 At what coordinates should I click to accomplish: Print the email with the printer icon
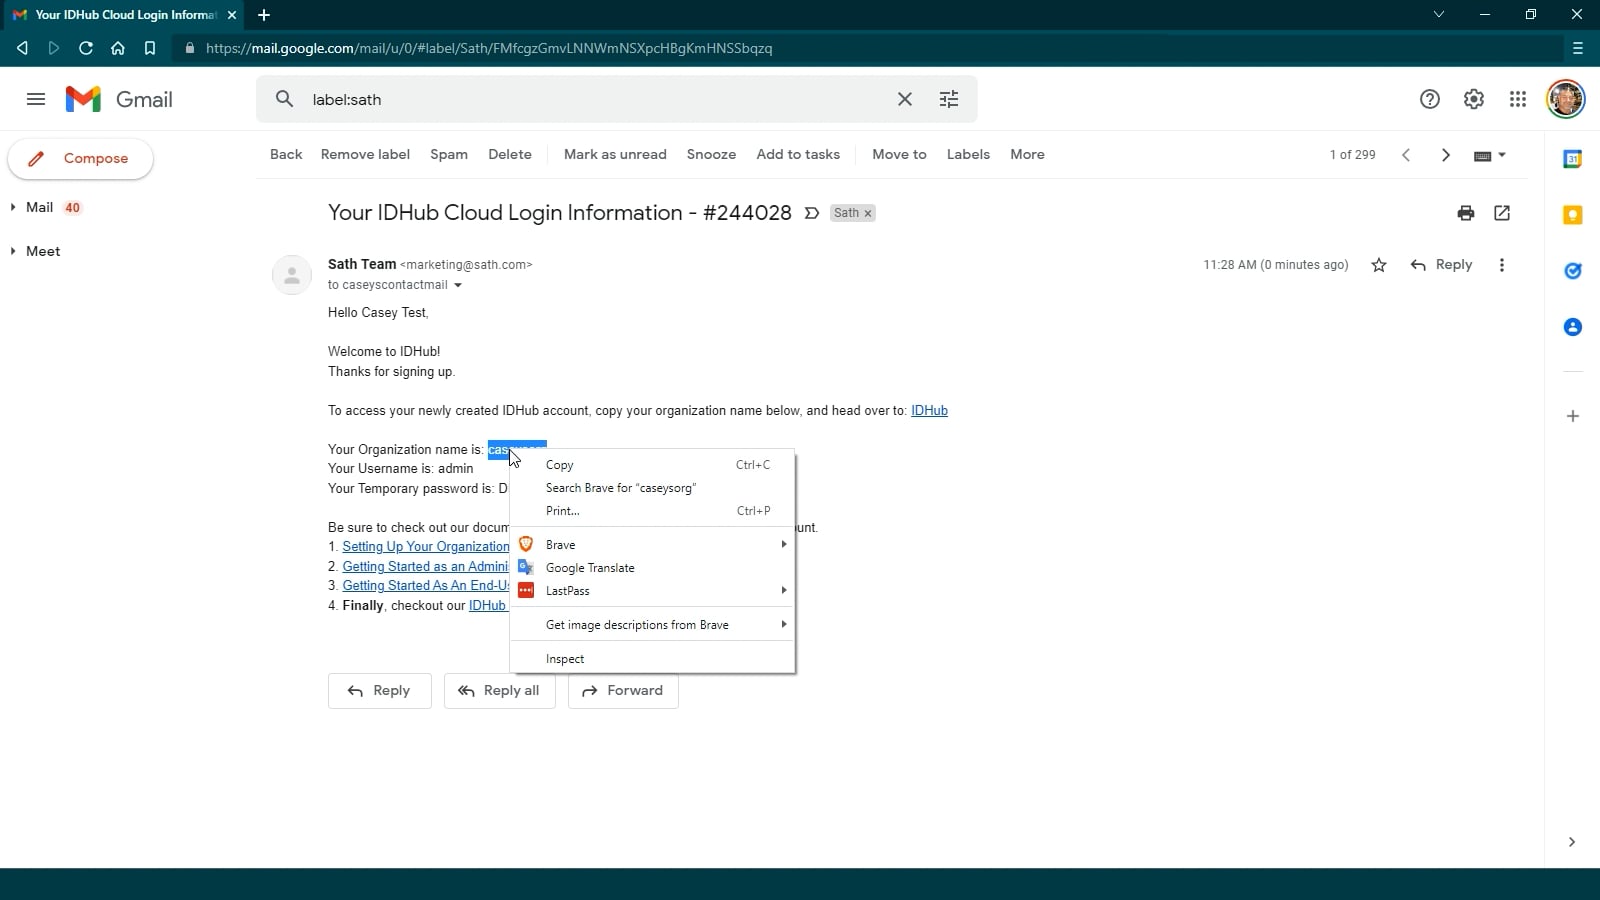pos(1466,213)
